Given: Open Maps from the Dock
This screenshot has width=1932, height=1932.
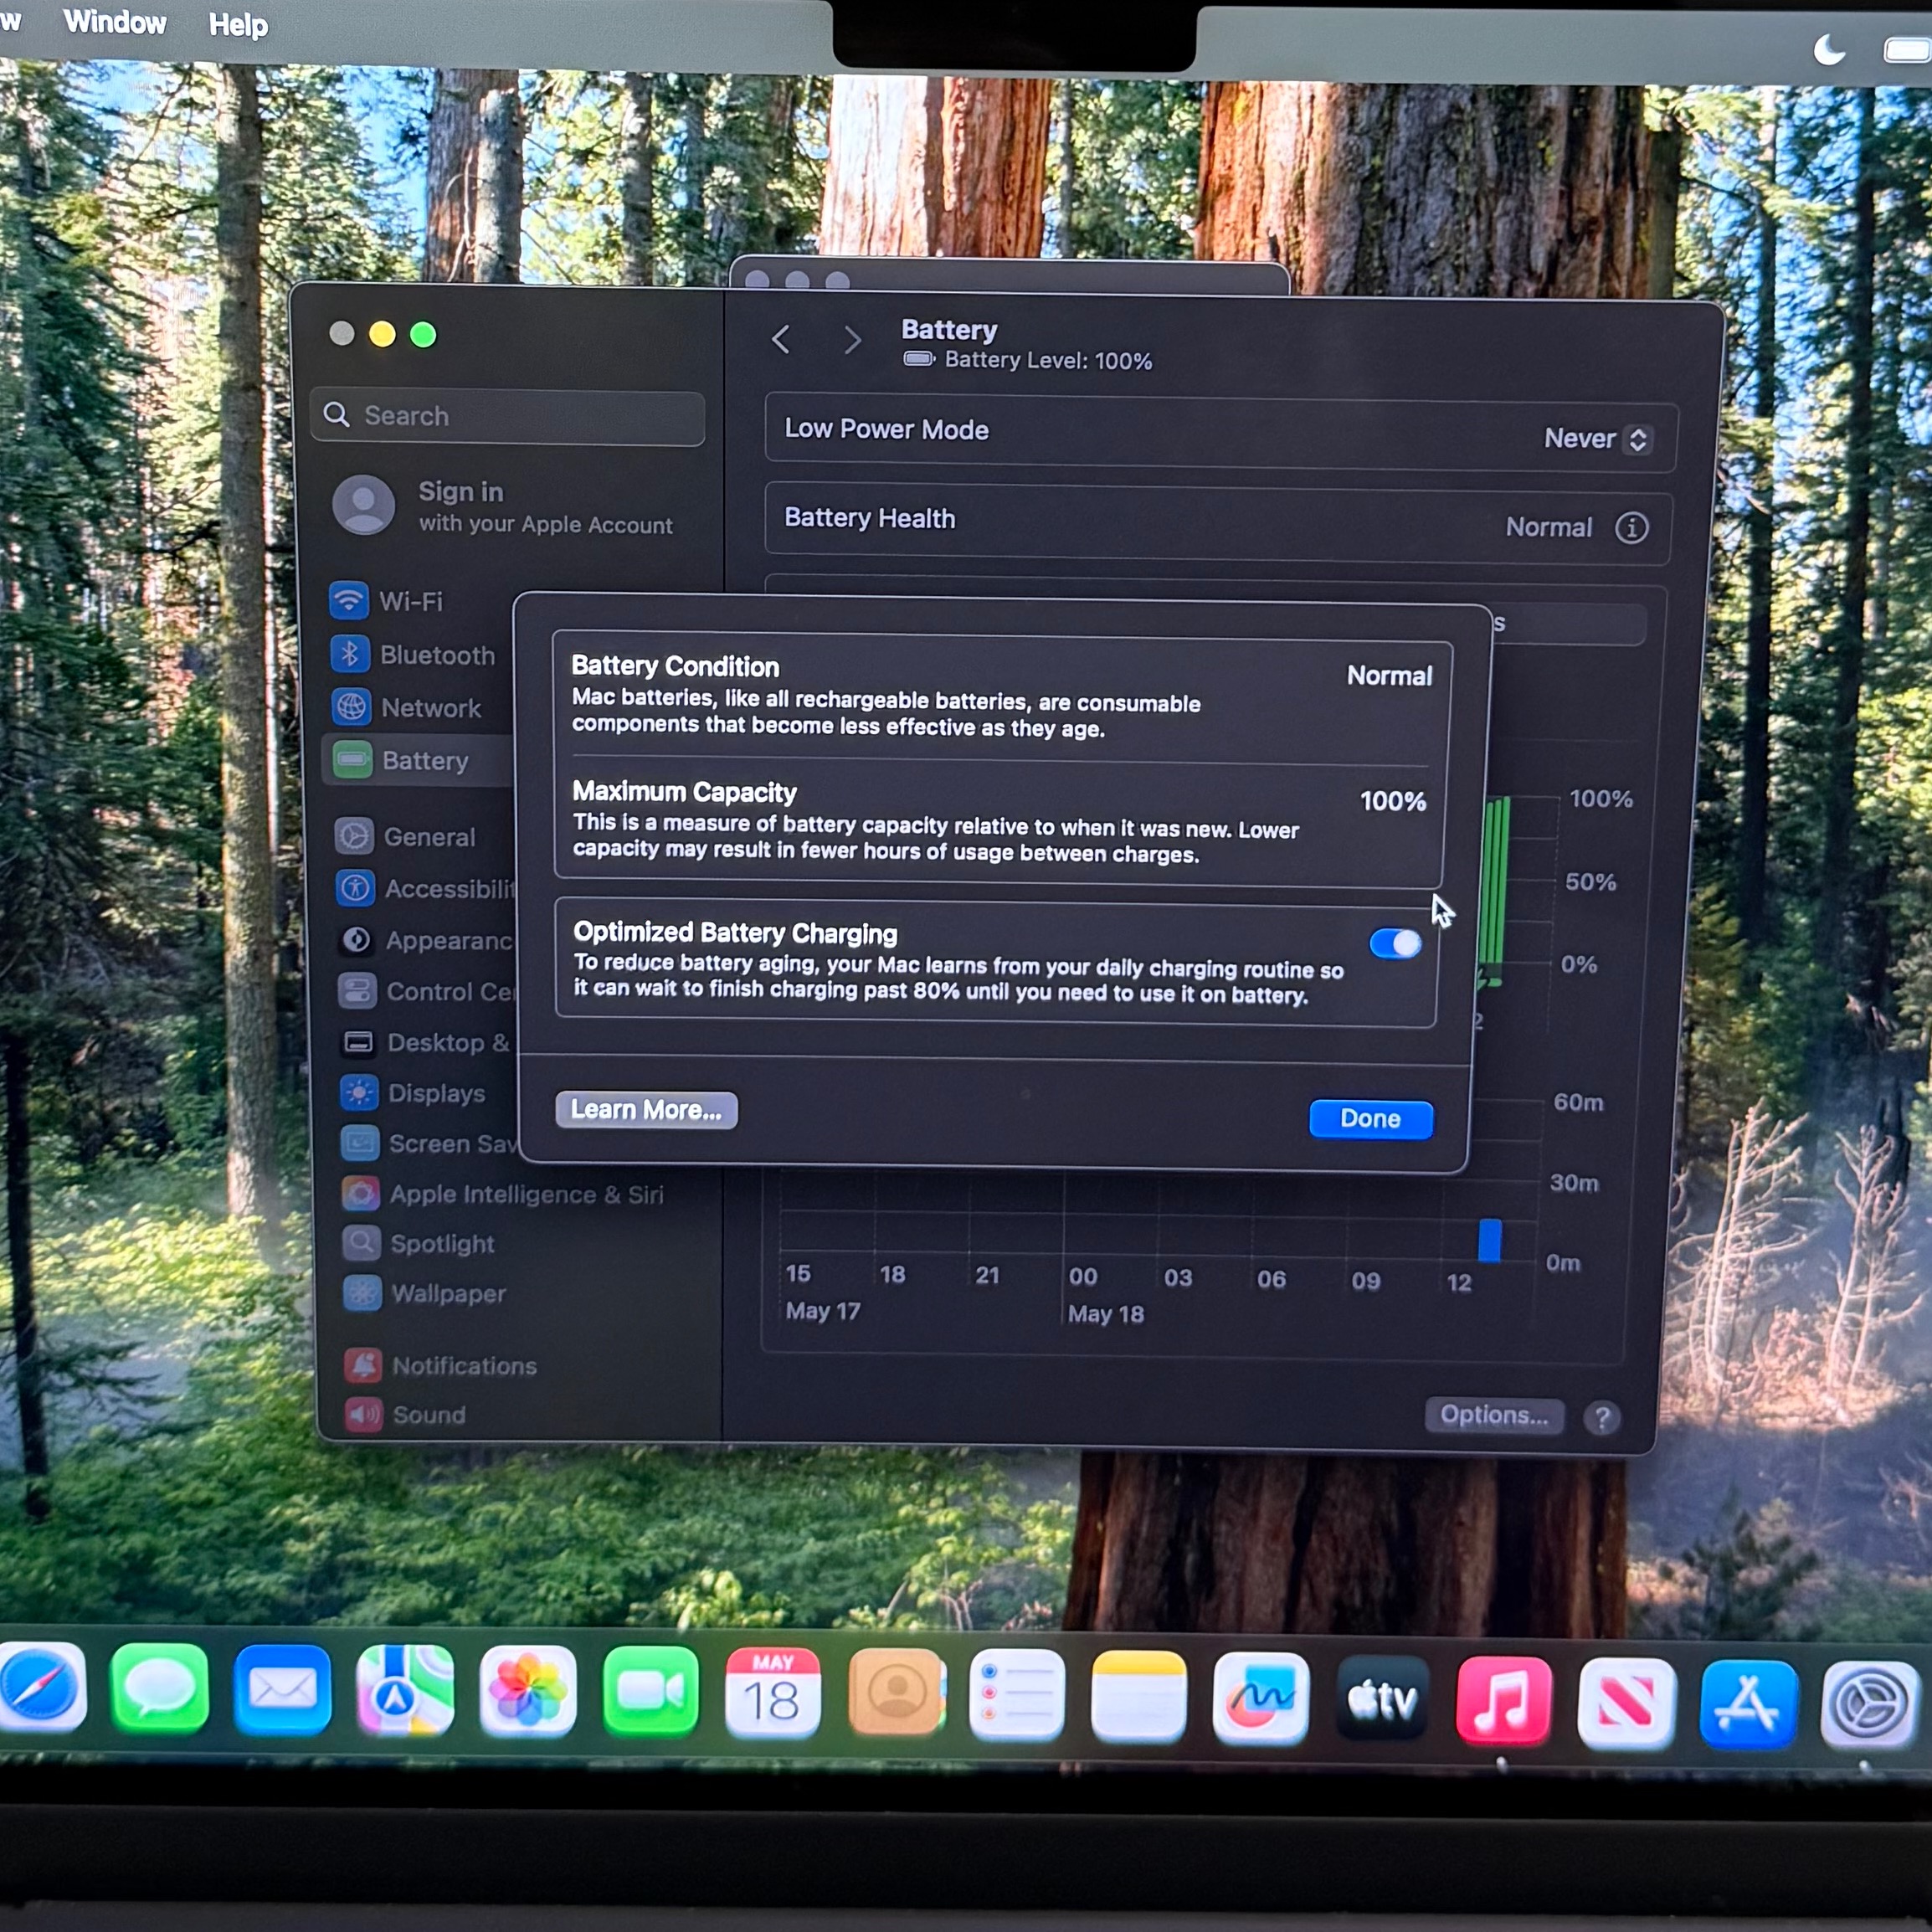Looking at the screenshot, I should pyautogui.click(x=405, y=1691).
